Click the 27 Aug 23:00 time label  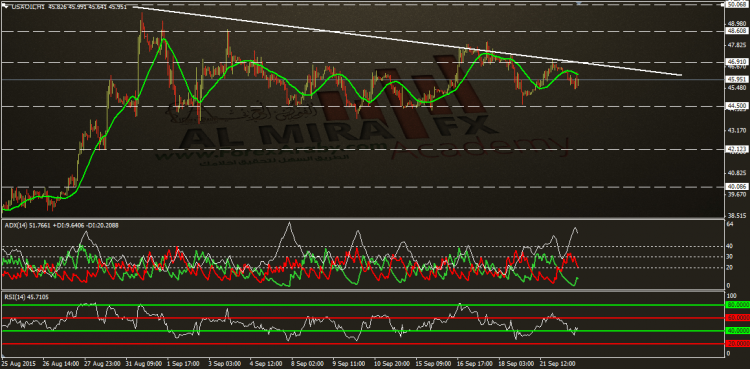coord(101,364)
